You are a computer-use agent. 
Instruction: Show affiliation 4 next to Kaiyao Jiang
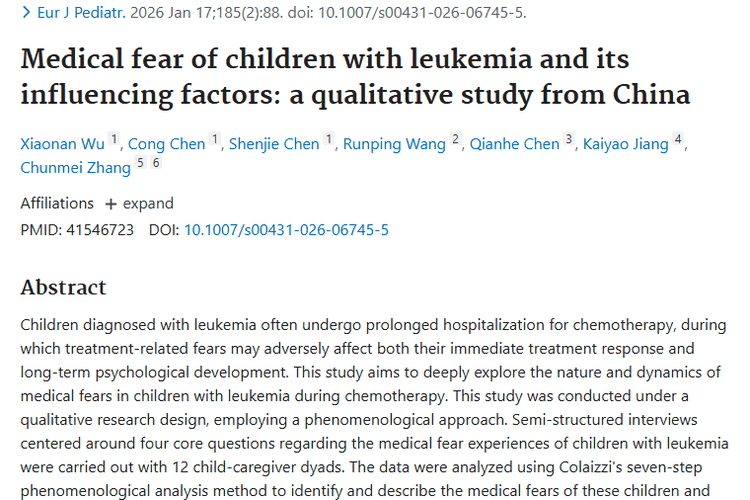coord(678,139)
